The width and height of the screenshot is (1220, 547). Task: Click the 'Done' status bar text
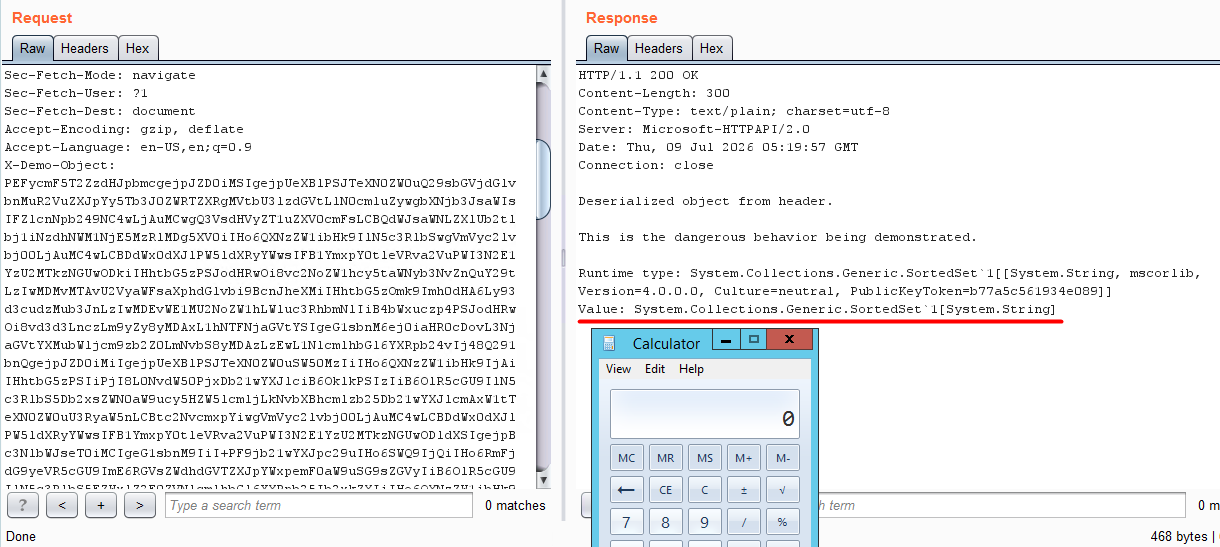coord(20,537)
